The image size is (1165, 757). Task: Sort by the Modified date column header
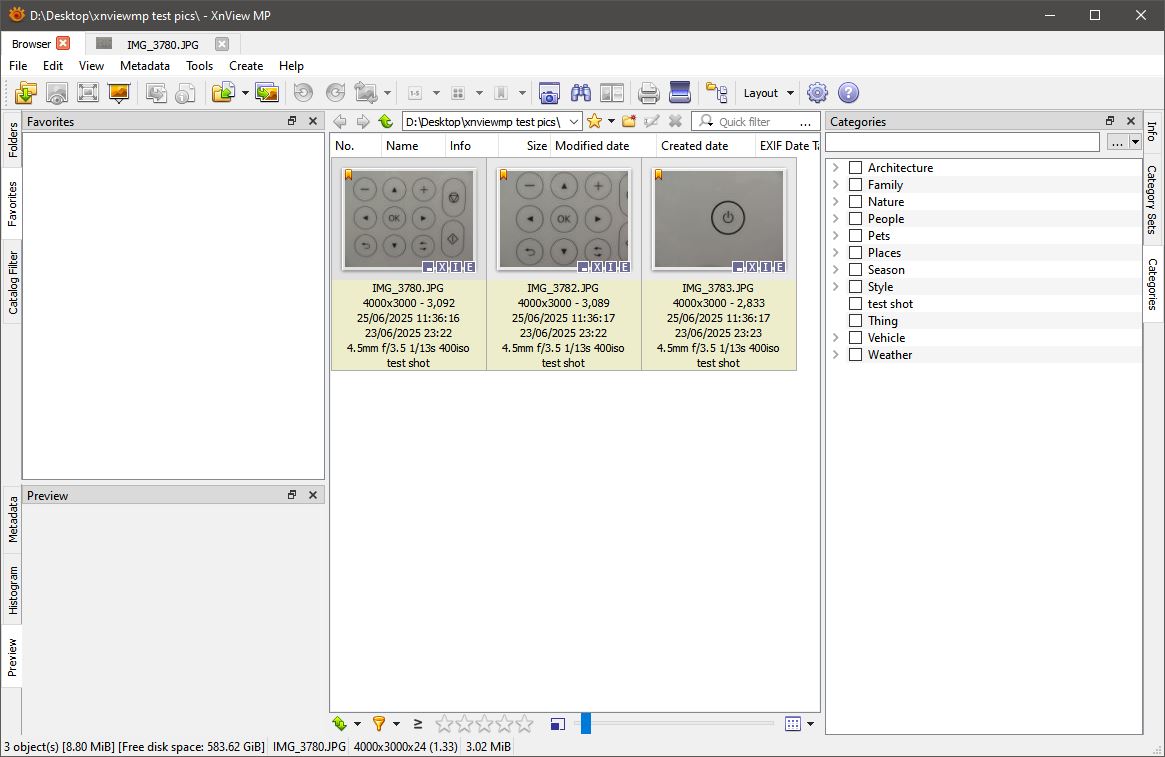[x=603, y=146]
